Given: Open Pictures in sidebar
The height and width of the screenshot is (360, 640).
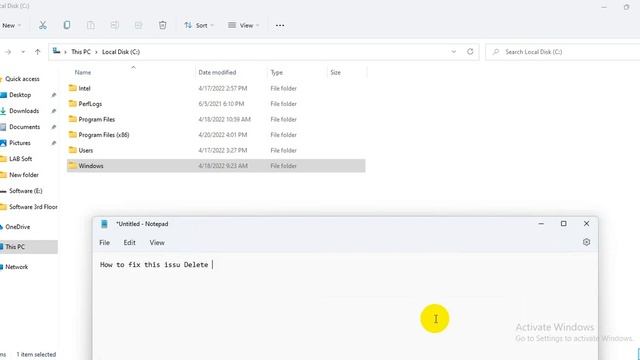Looking at the screenshot, I should pyautogui.click(x=20, y=143).
